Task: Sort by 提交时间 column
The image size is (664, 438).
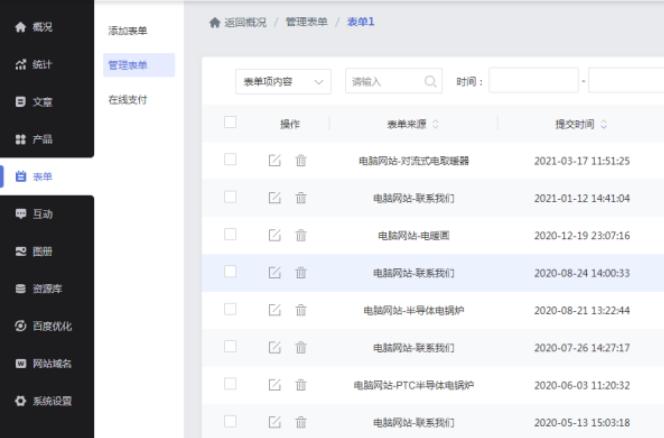Action: 604,124
